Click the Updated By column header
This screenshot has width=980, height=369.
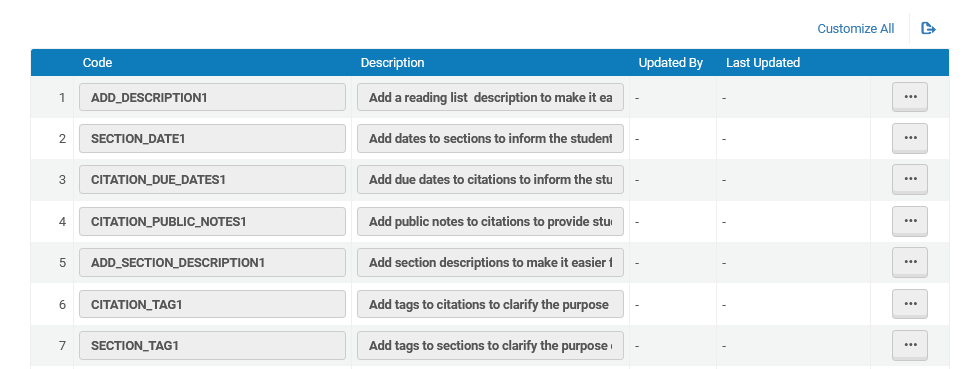coord(671,63)
